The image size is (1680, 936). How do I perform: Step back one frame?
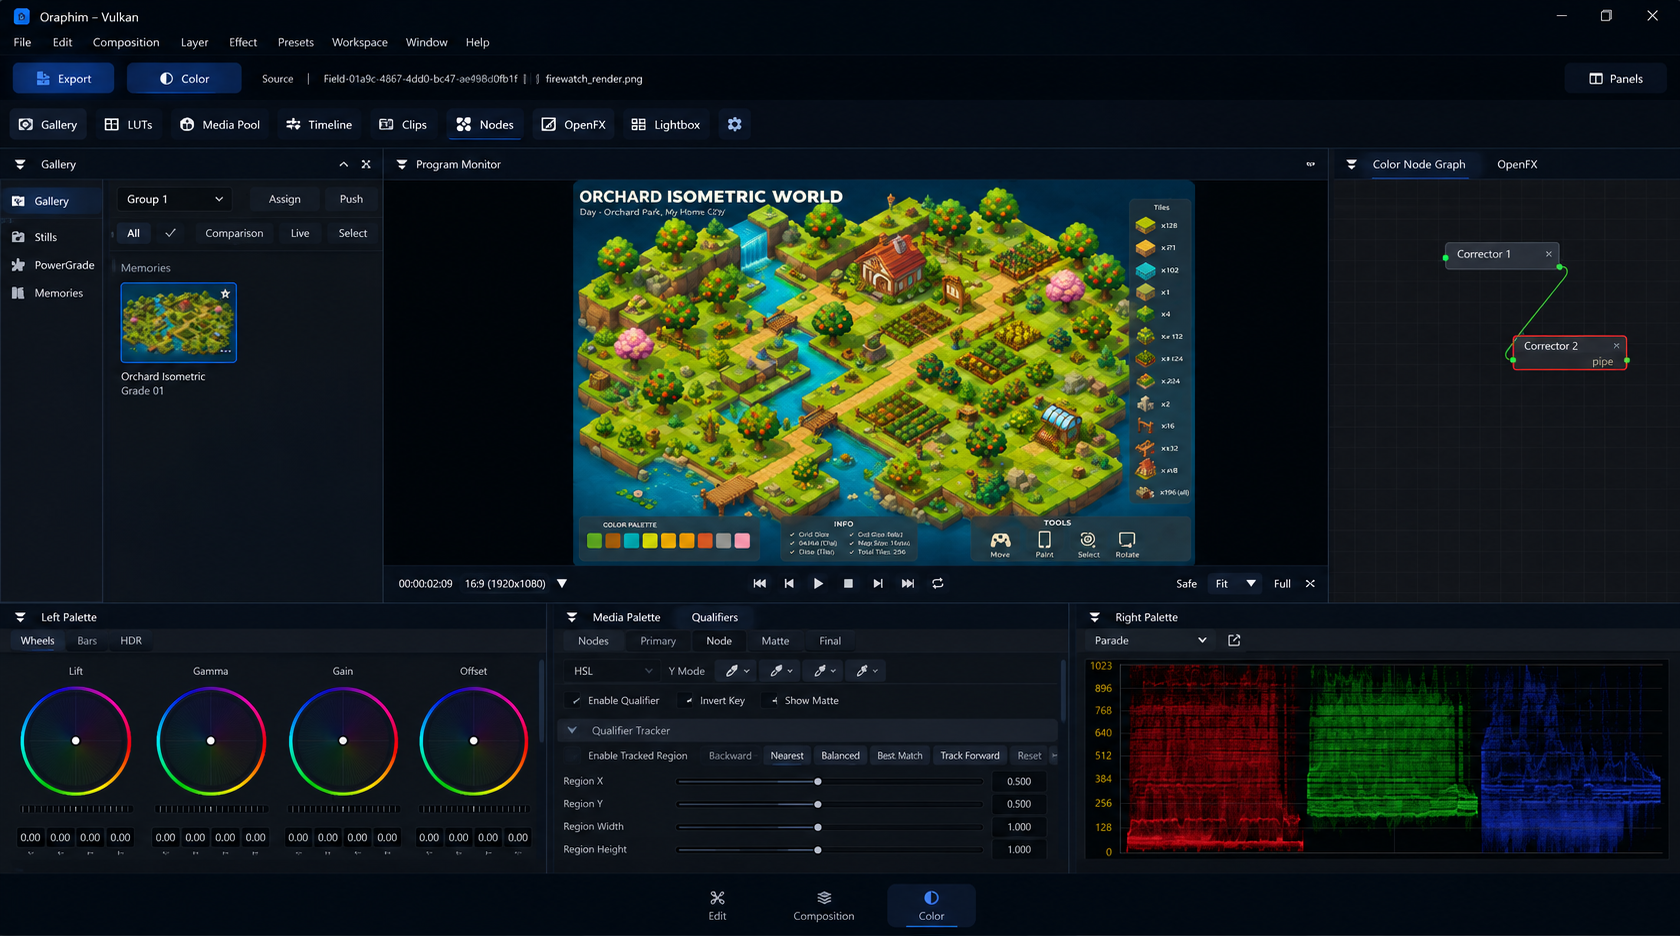[789, 584]
